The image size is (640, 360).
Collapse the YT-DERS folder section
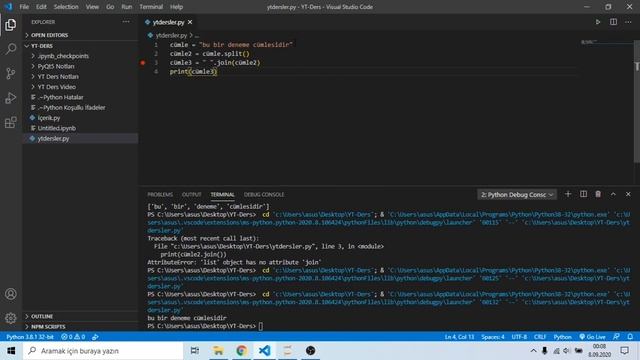click(x=80, y=46)
